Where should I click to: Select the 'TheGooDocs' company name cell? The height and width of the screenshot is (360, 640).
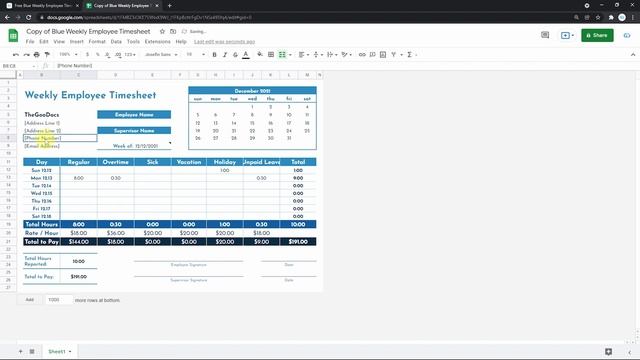(42, 115)
